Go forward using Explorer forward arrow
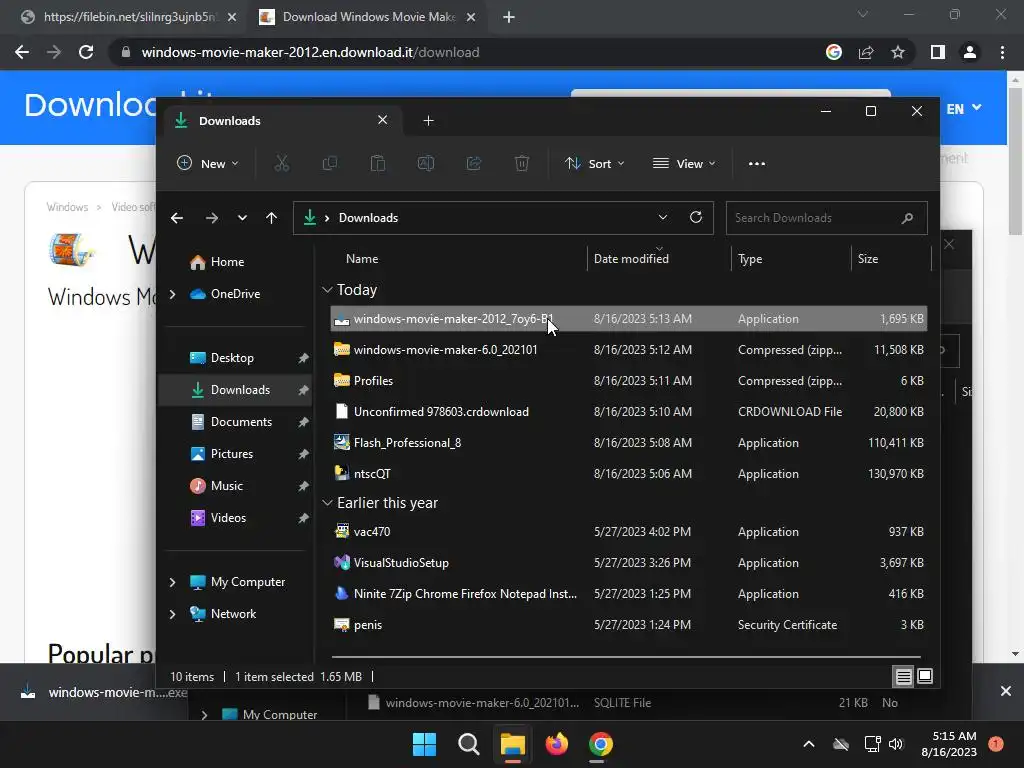This screenshot has width=1024, height=768. (x=212, y=217)
